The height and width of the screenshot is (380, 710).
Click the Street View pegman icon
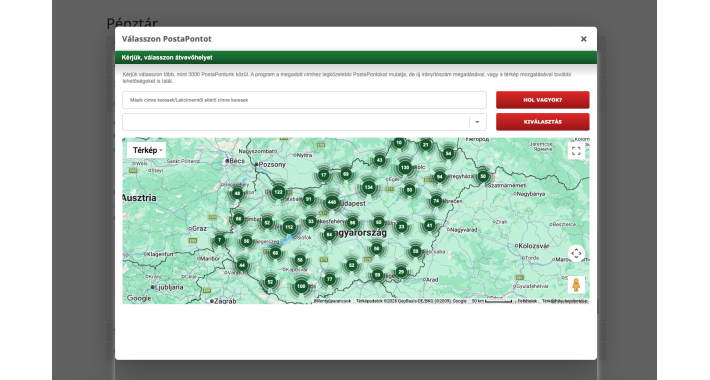576,285
